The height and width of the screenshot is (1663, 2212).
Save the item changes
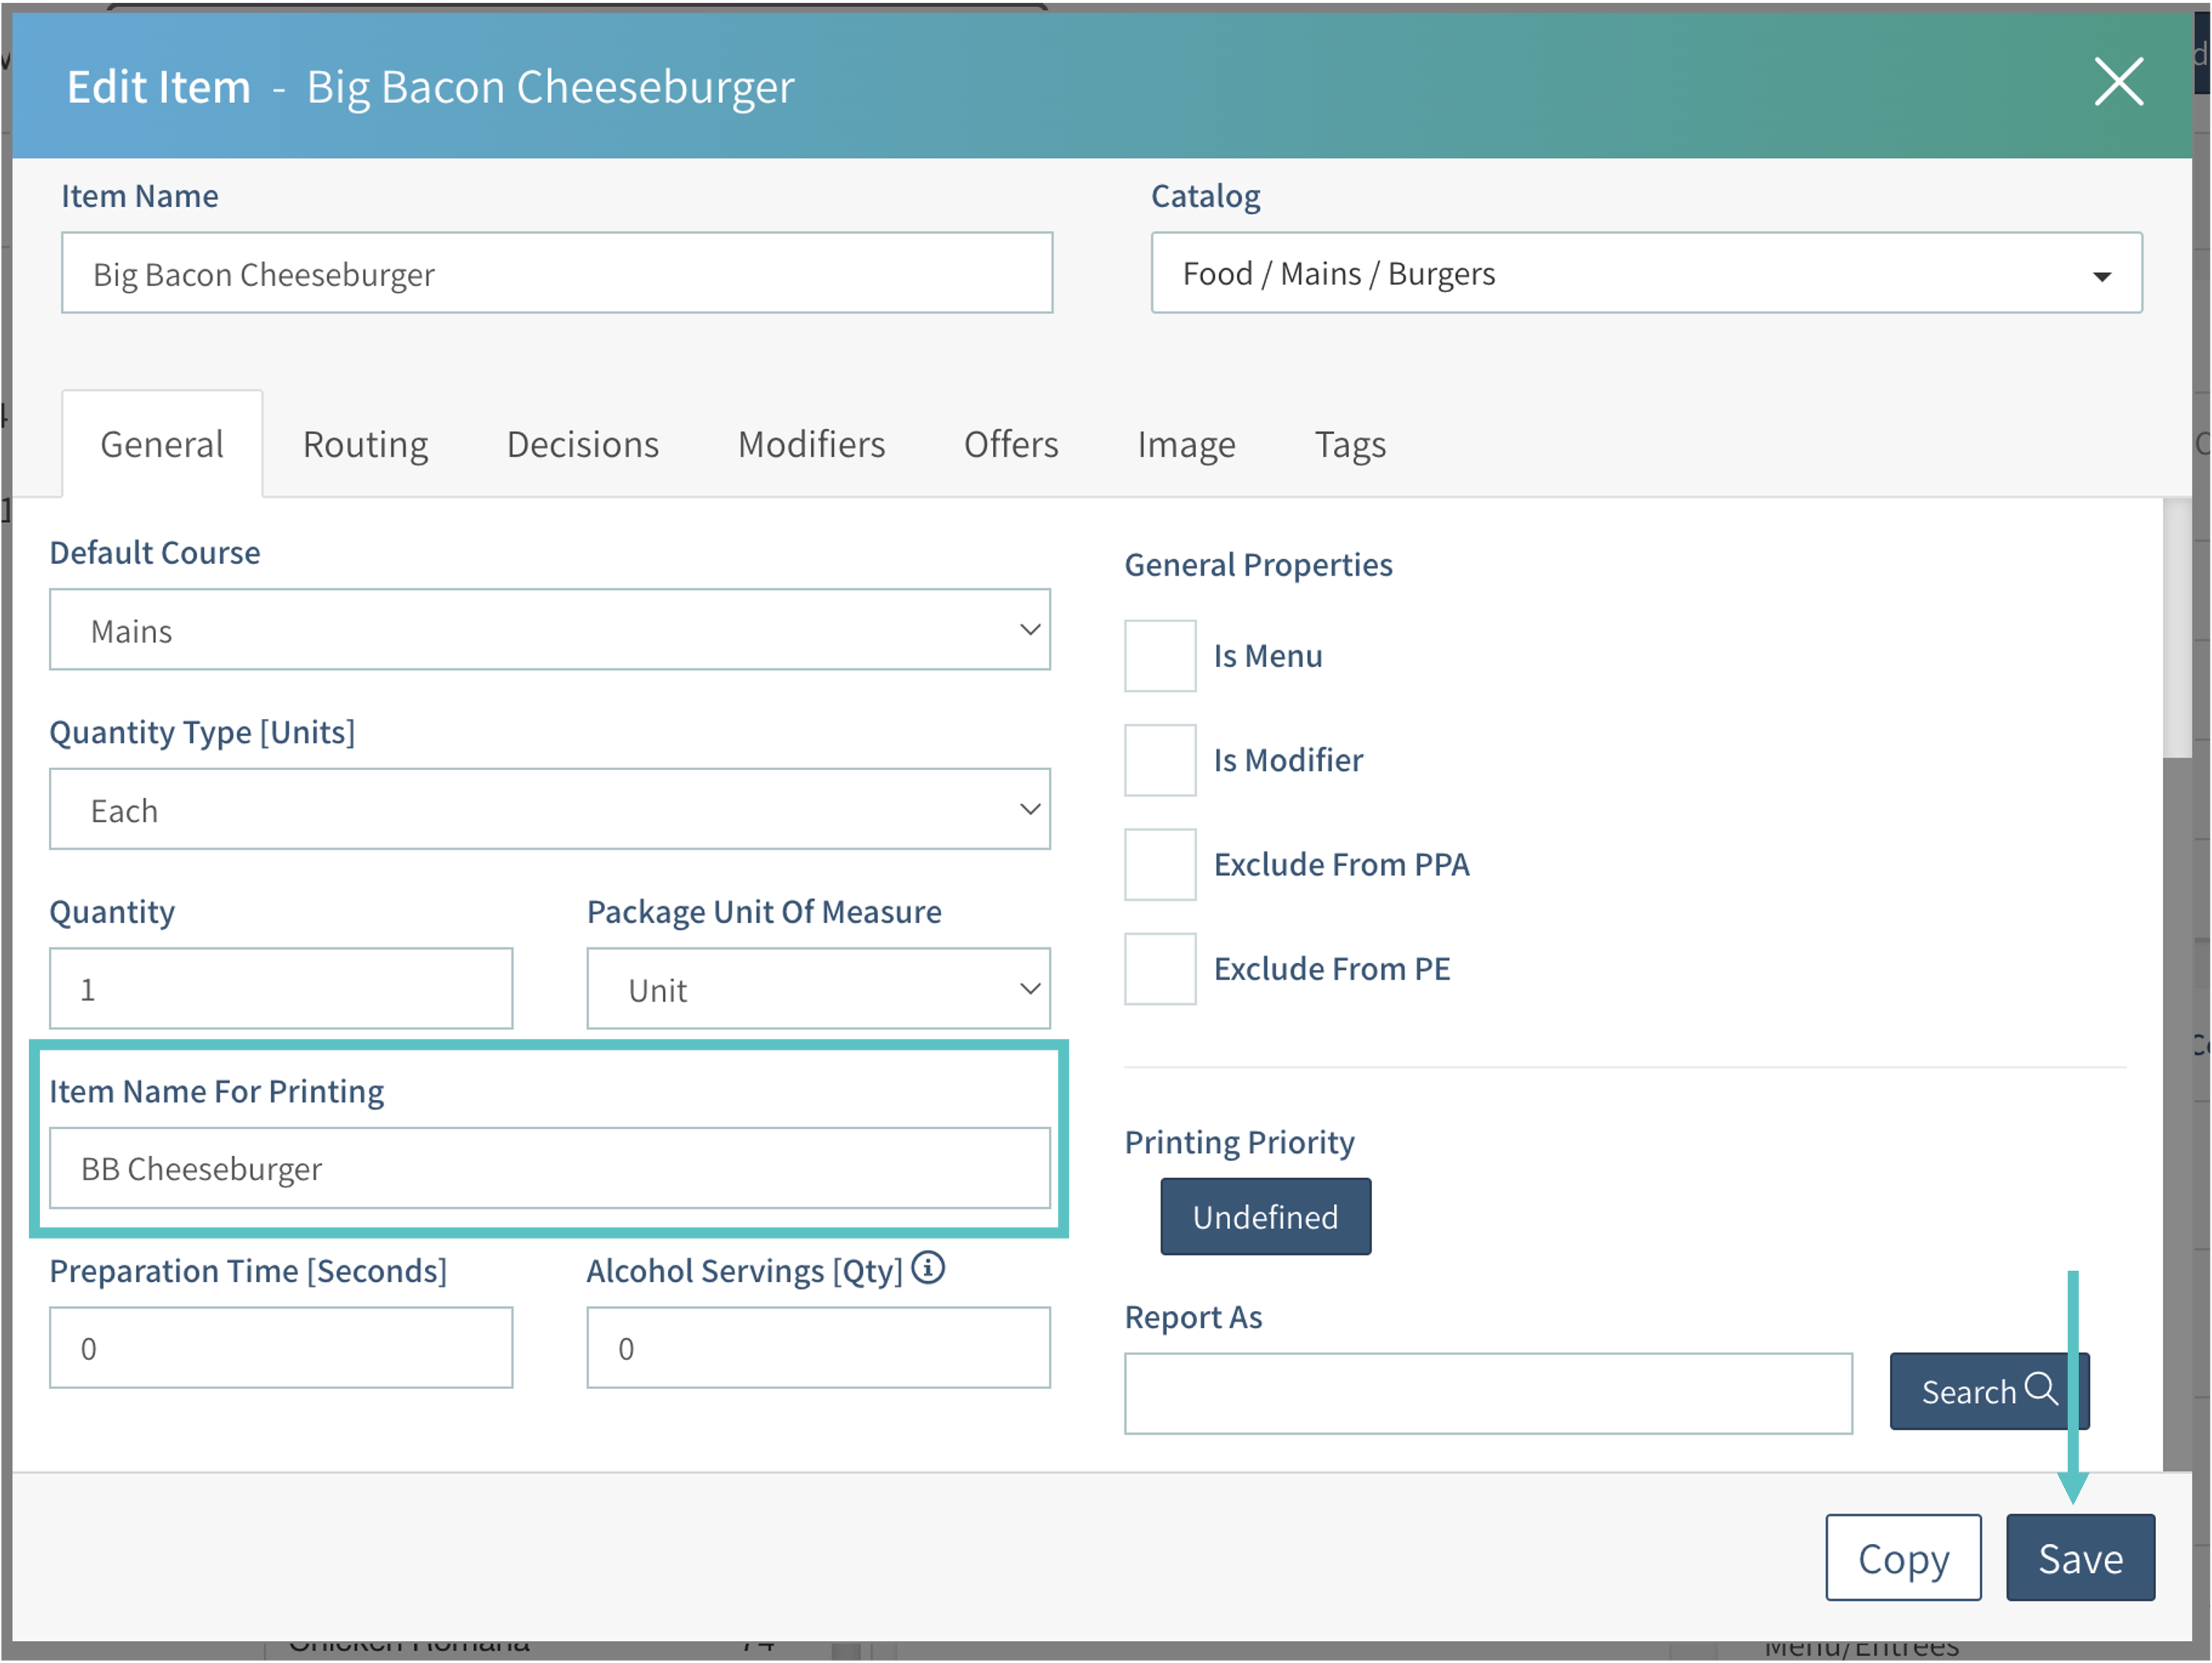click(2080, 1558)
